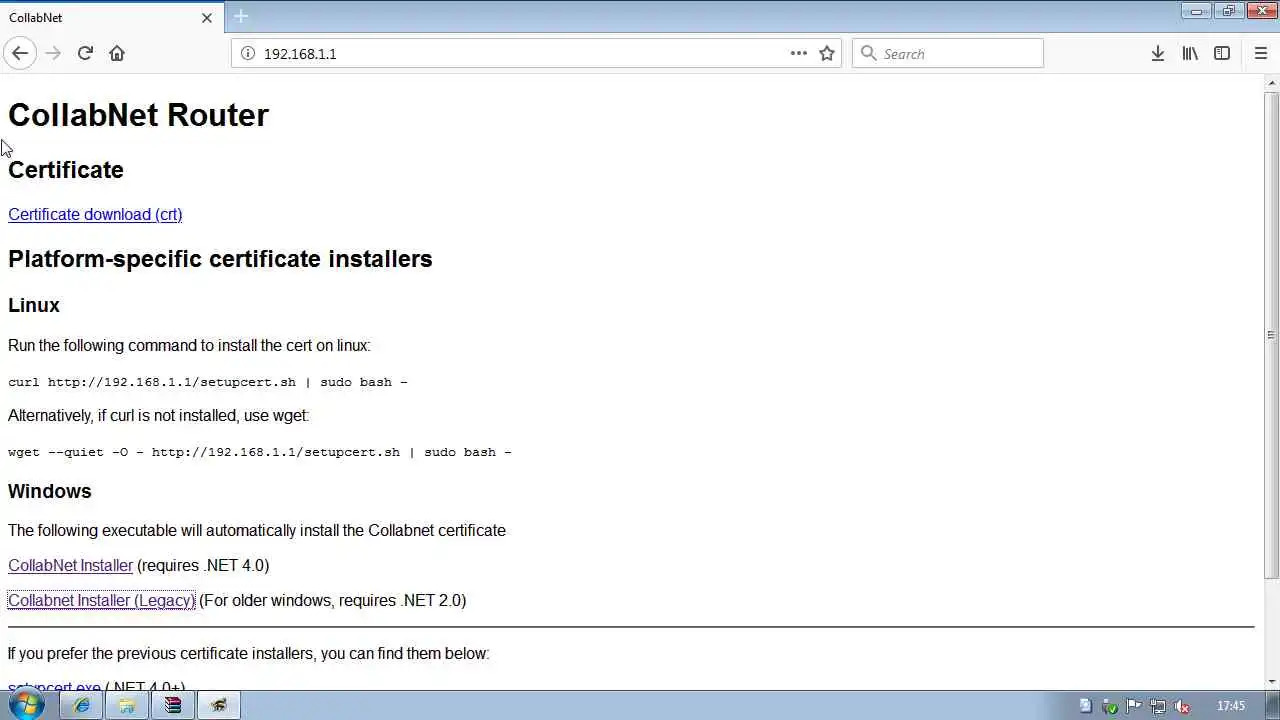Show site information icon in address bar
This screenshot has height=720, width=1280.
[x=248, y=53]
